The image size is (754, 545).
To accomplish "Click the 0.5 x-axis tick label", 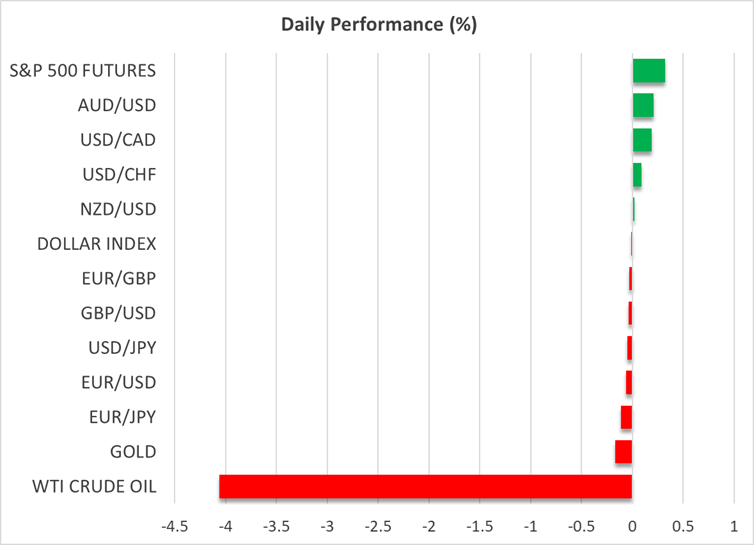I will tap(683, 525).
